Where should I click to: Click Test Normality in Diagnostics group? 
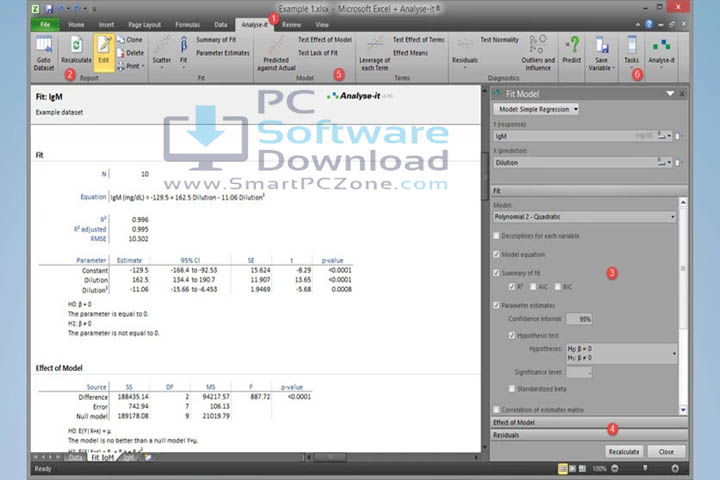499,40
